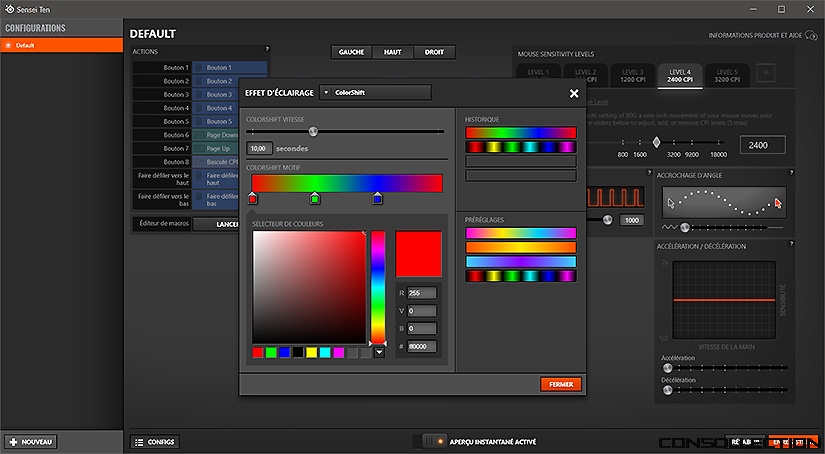This screenshot has width=825, height=454.
Task: Click inside the saturation color picker square
Action: click(x=309, y=287)
